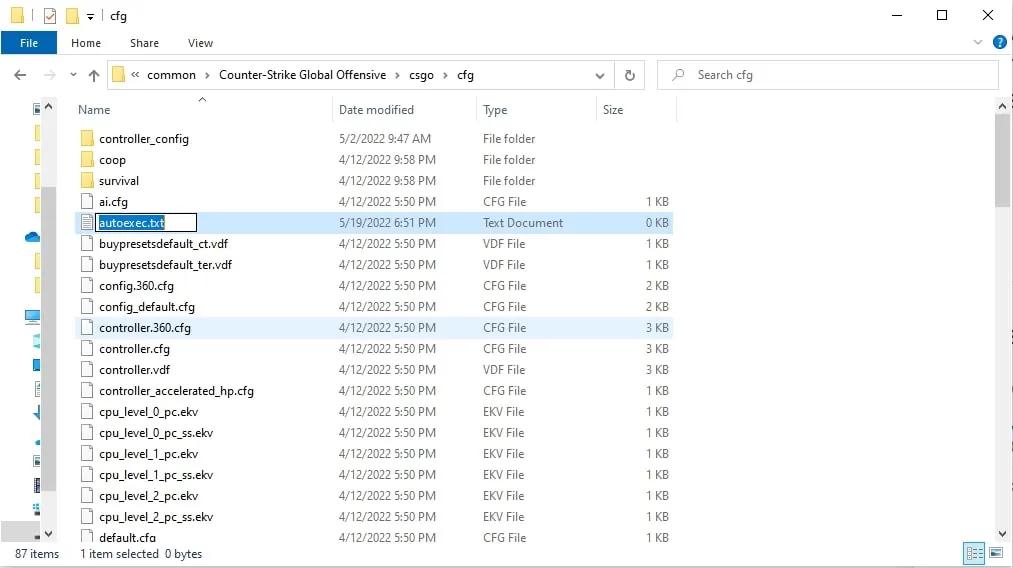Image resolution: width=1013 pixels, height=568 pixels.
Task: Click the Forward navigation arrow
Action: (49, 75)
